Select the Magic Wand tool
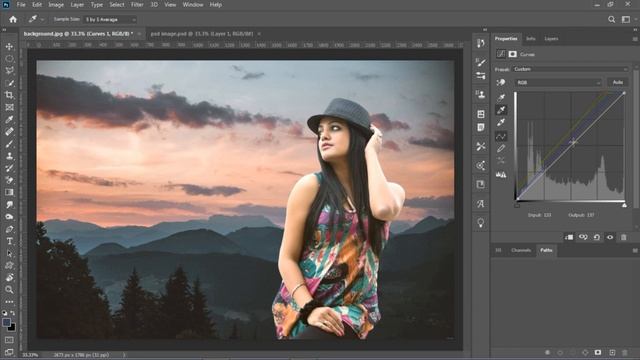 click(x=9, y=83)
